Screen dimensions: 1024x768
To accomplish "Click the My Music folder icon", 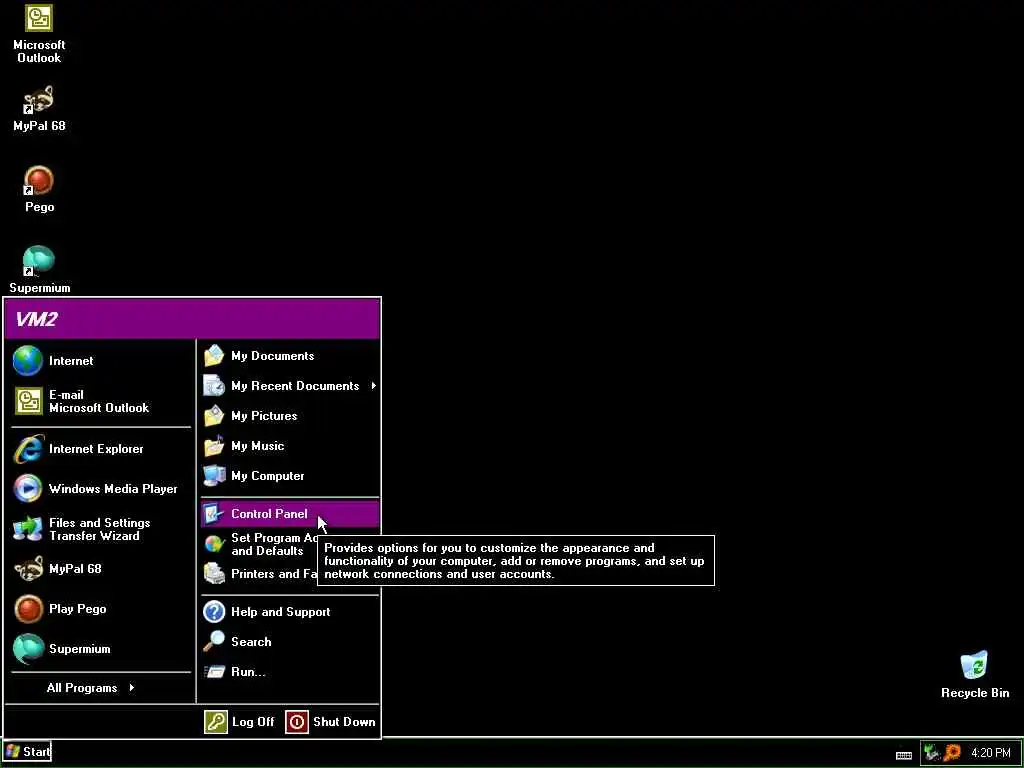I will (214, 446).
